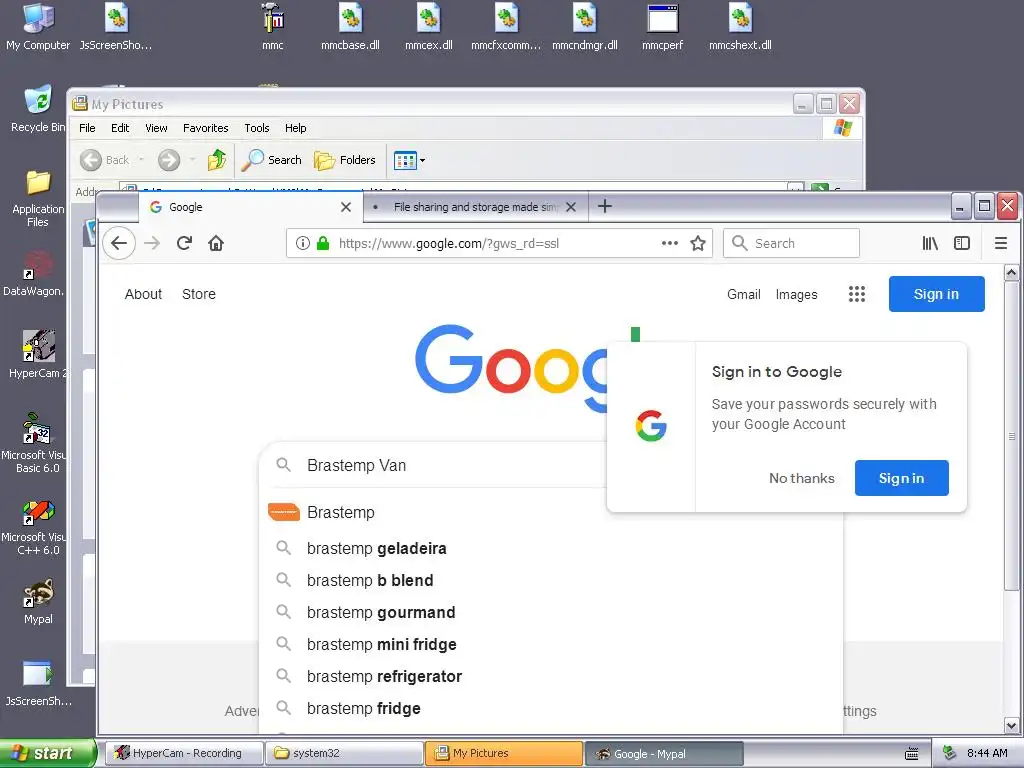1024x768 pixels.
Task: Open My Computer desktop icon
Action: tap(38, 27)
